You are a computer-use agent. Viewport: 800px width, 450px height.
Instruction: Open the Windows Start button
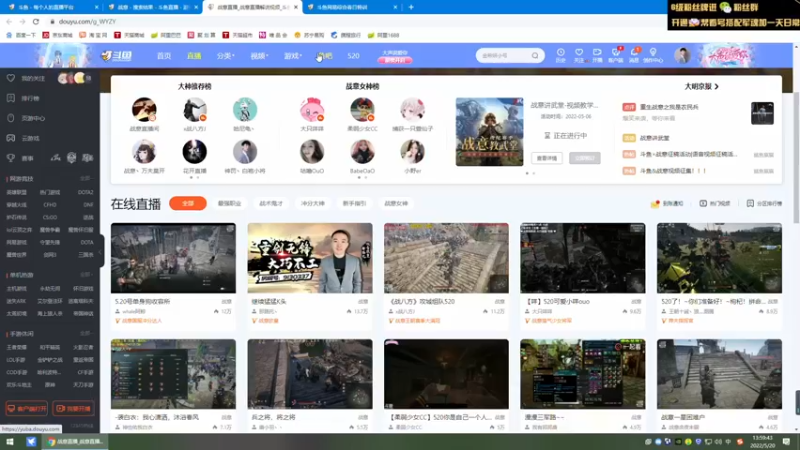tap(10, 441)
